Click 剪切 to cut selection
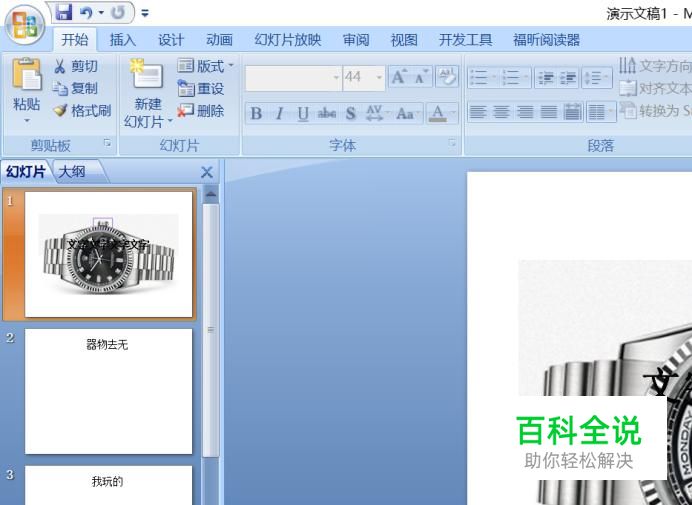 coord(76,66)
